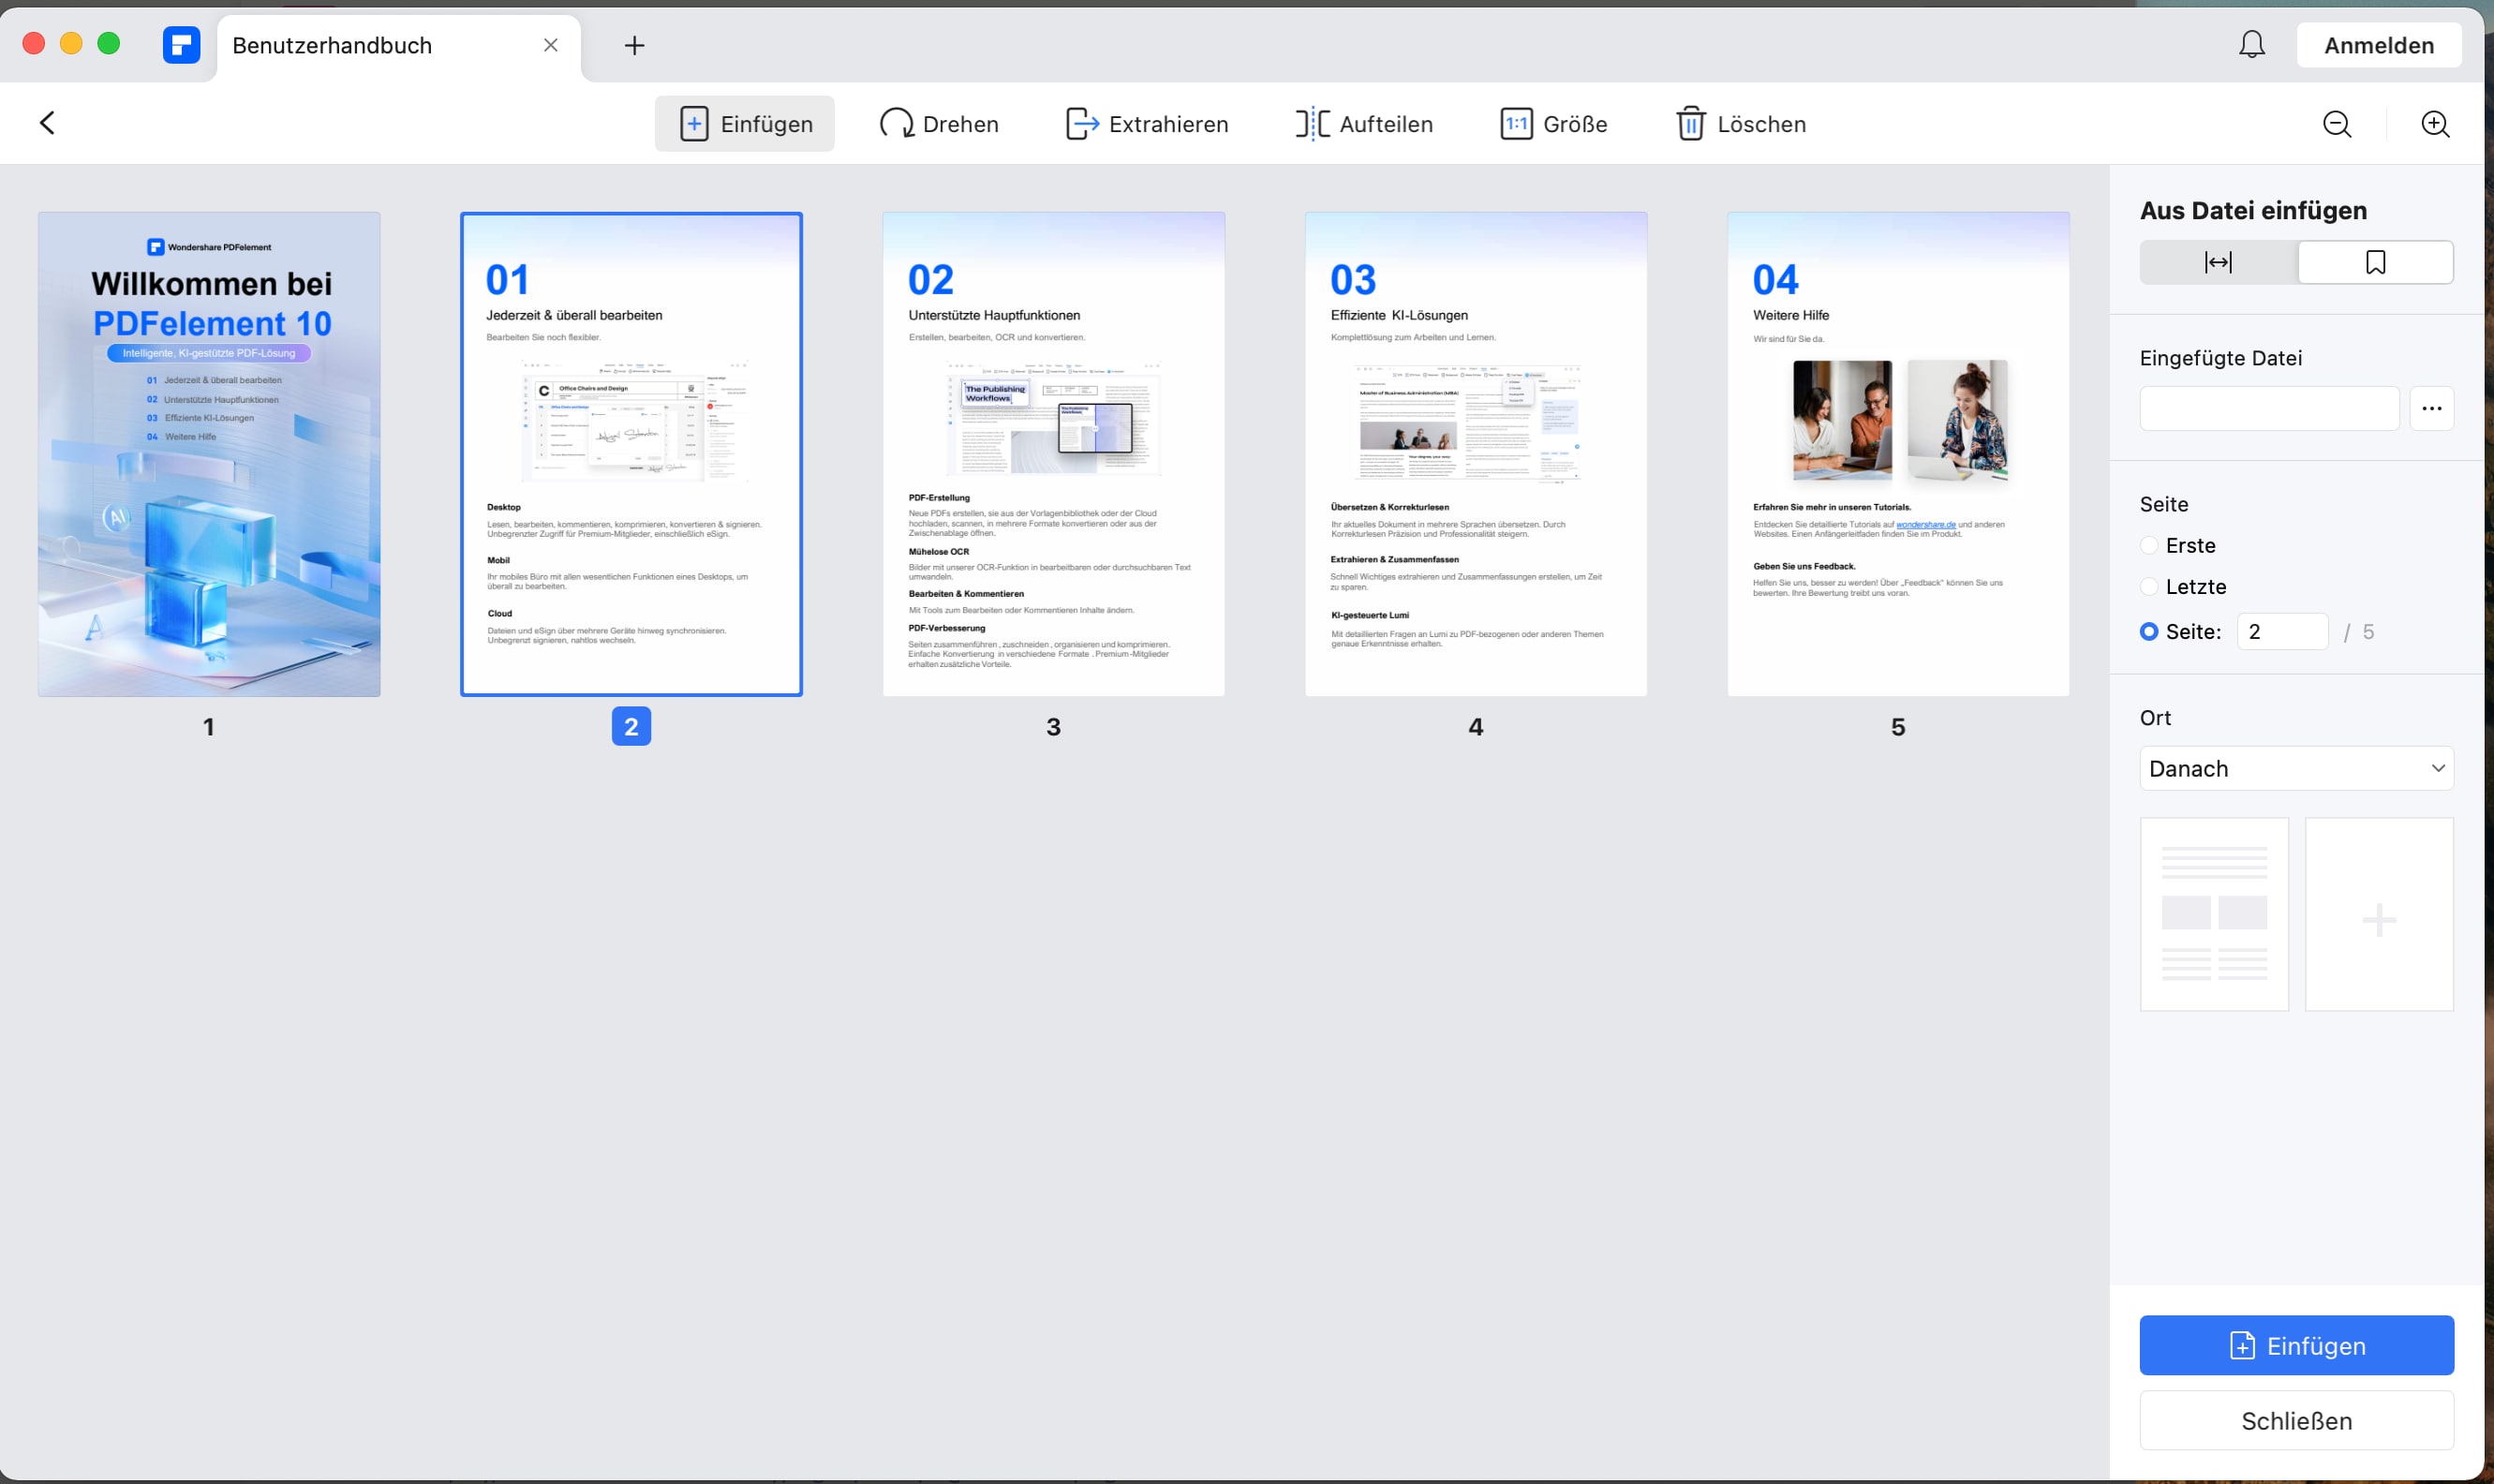Select page 1 cover thumbnail
This screenshot has width=2494, height=1484.
[209, 454]
